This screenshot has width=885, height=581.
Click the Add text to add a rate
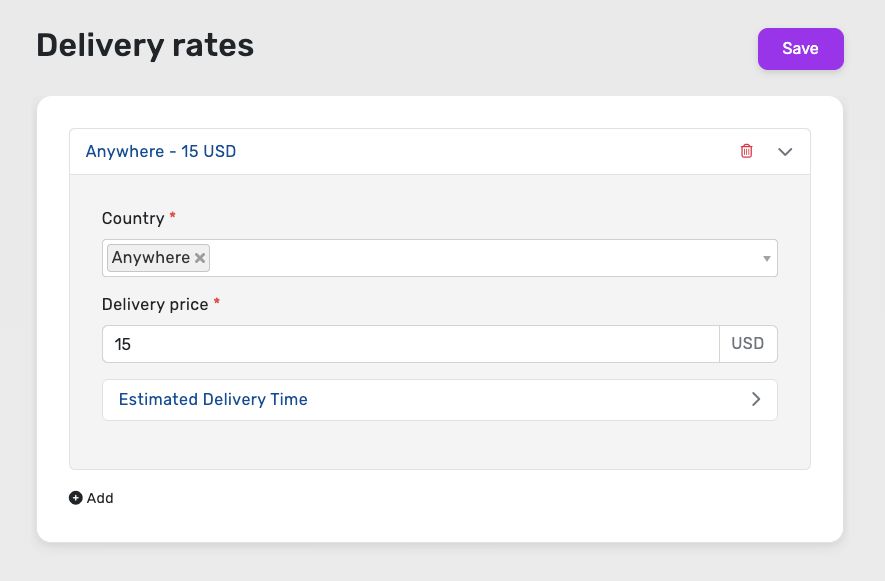[100, 498]
